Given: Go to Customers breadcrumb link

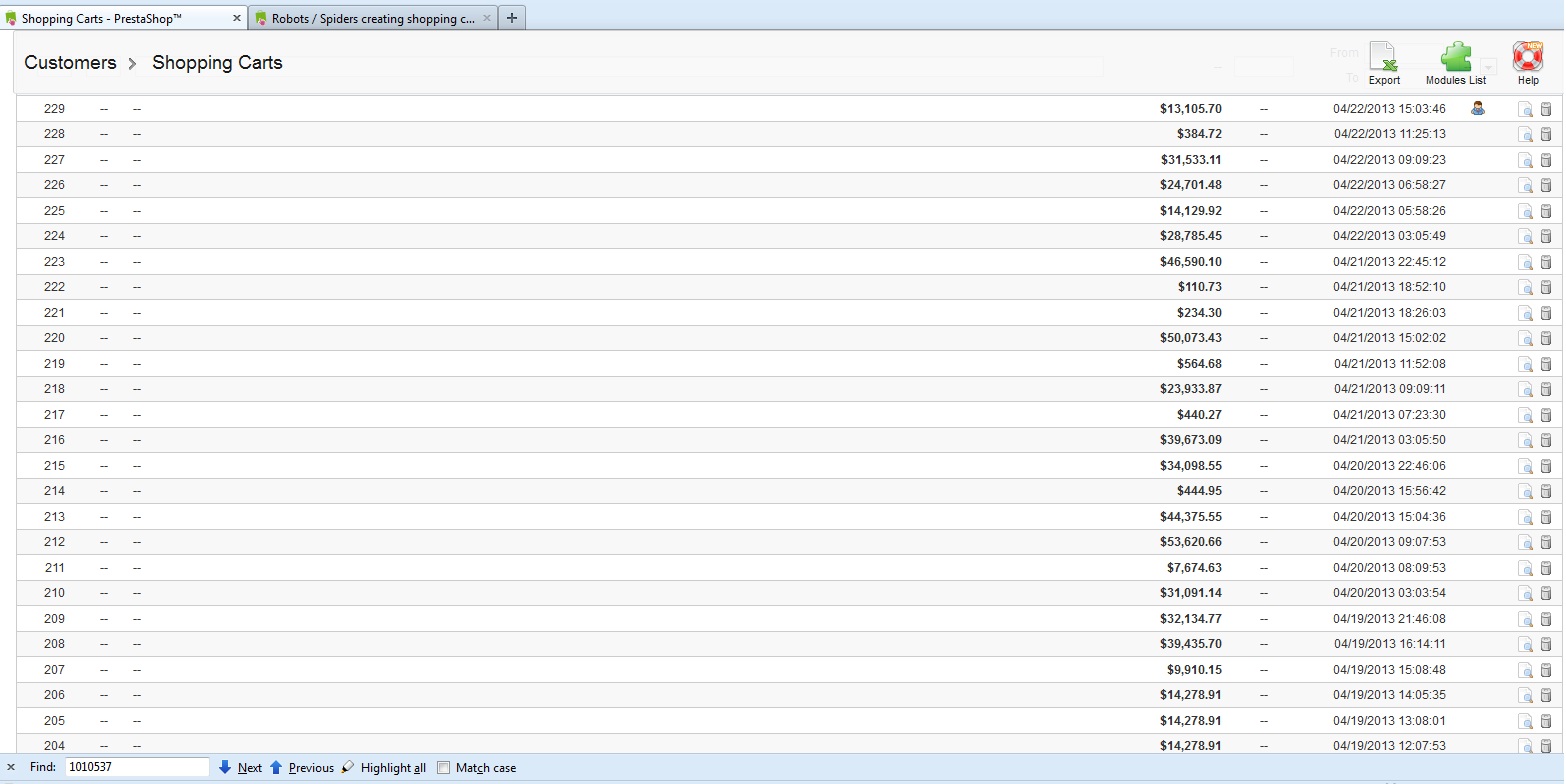Looking at the screenshot, I should tap(70, 62).
